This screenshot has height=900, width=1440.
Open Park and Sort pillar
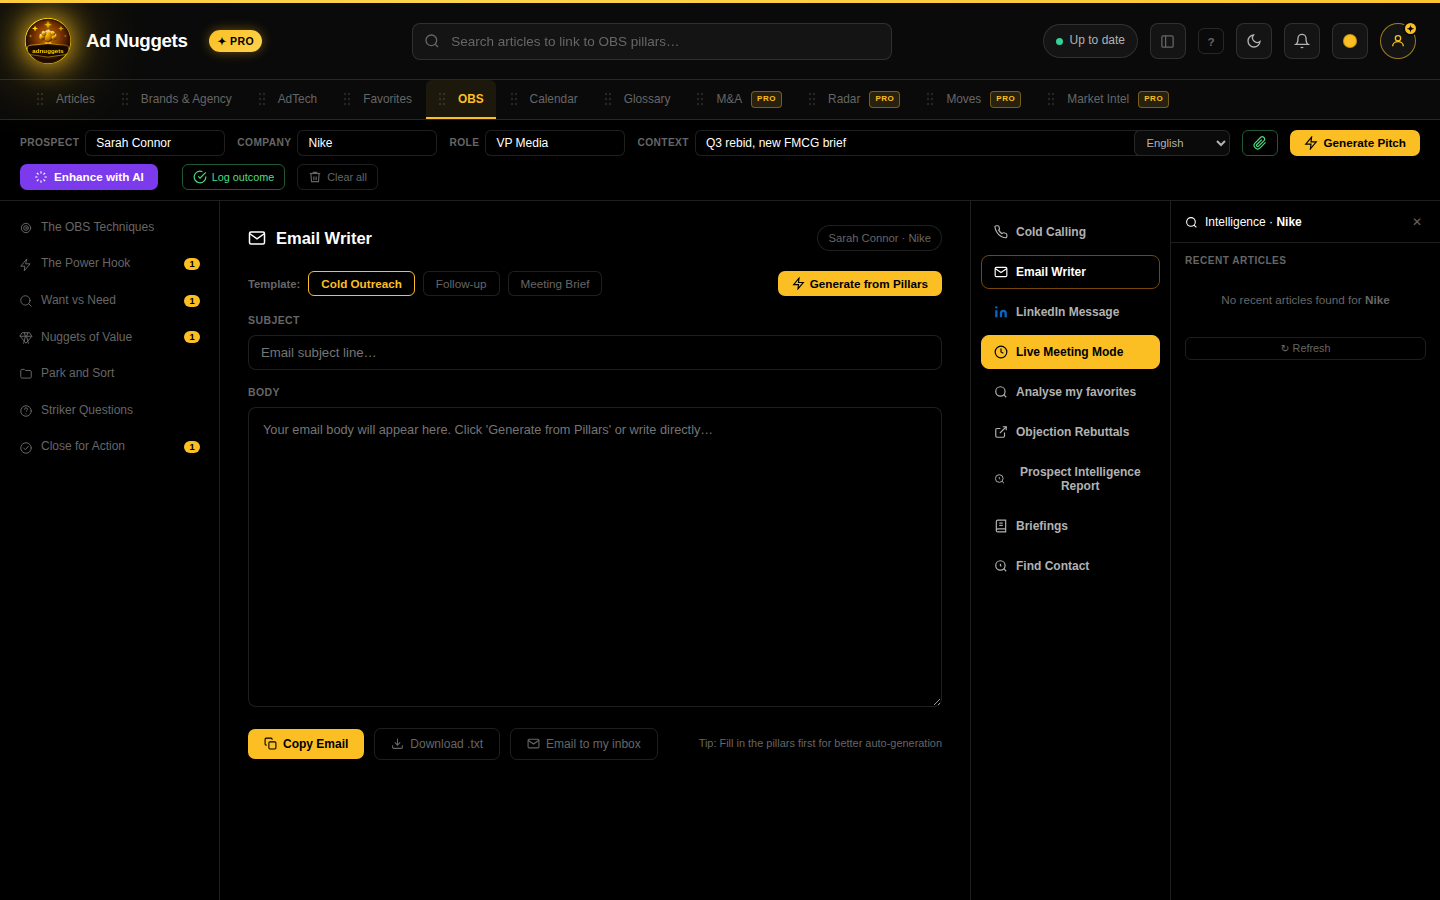point(110,373)
